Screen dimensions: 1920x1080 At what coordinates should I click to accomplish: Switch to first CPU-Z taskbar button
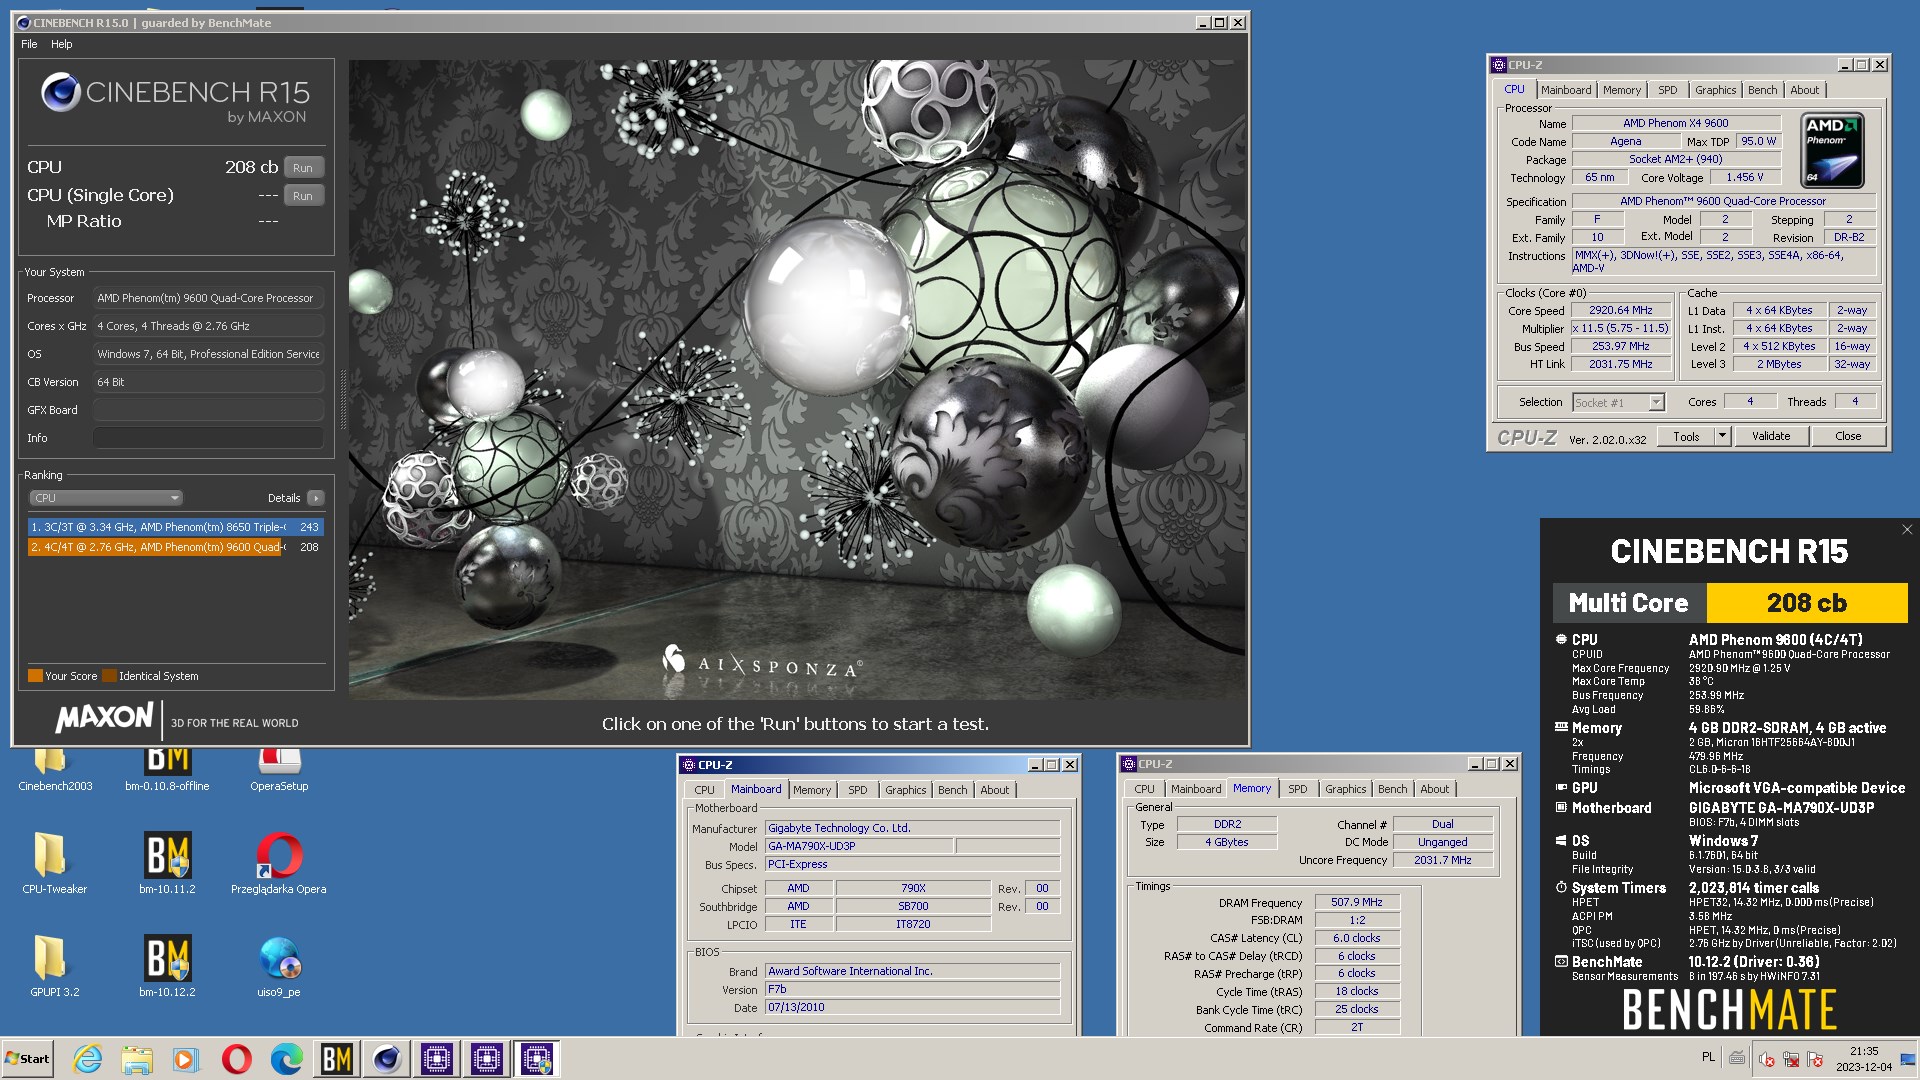pyautogui.click(x=437, y=1059)
